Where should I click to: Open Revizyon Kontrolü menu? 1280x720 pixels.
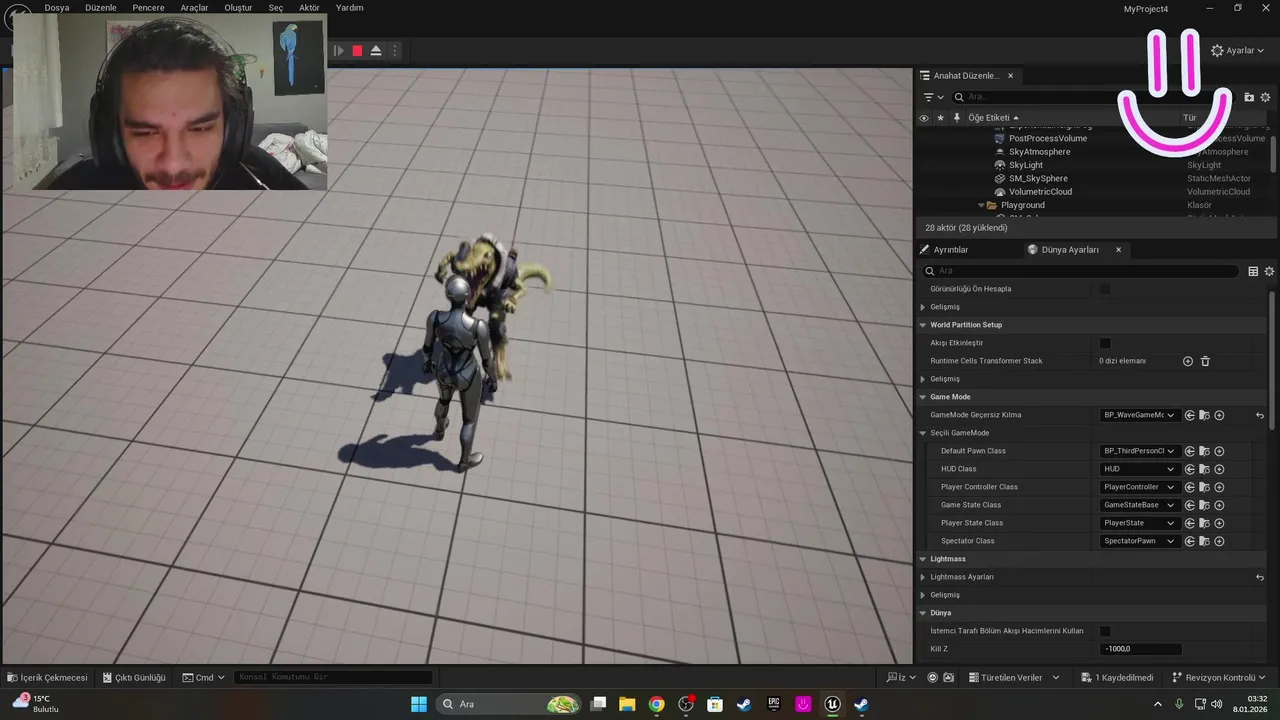coord(1220,677)
